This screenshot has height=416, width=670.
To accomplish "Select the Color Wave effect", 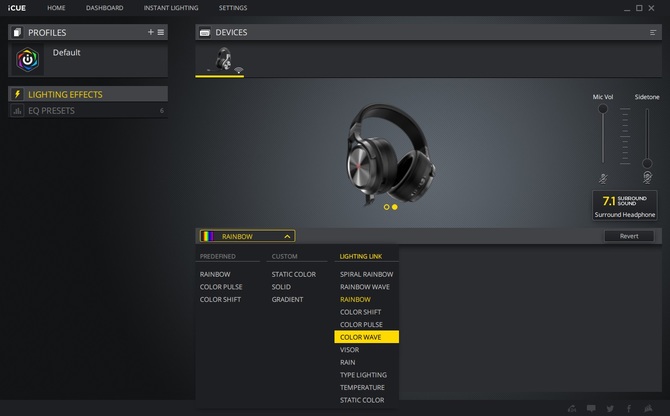I will (x=367, y=337).
